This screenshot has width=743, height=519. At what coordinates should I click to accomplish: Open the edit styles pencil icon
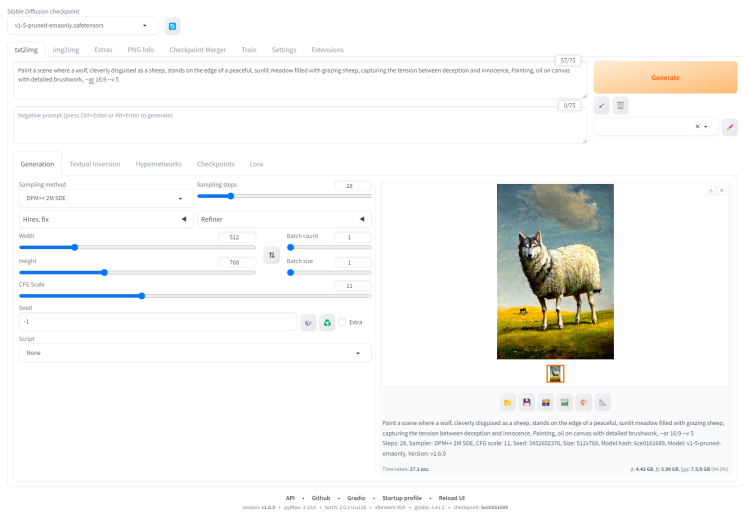[730, 127]
